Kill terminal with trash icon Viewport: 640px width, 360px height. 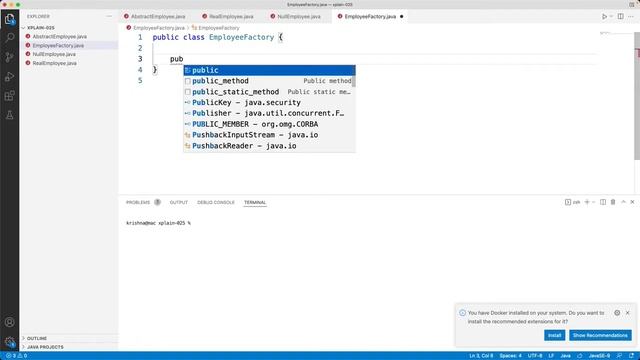(x=613, y=202)
